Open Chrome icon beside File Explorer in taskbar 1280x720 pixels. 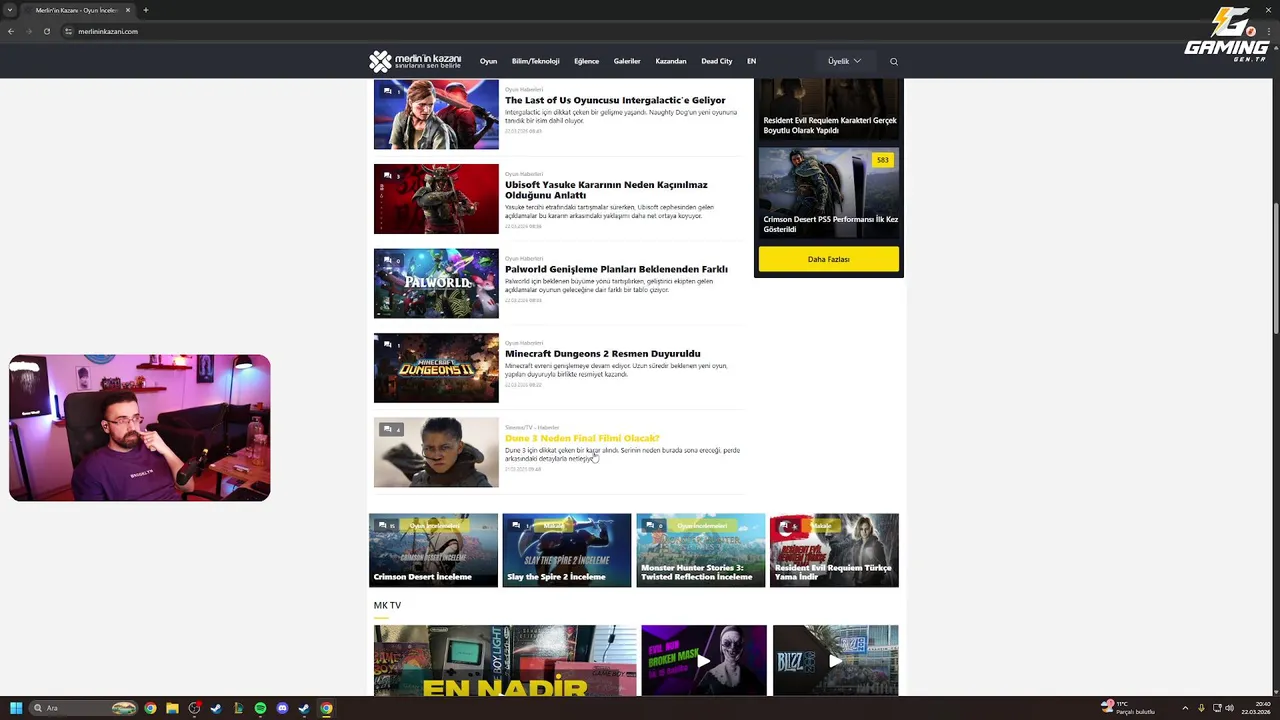point(150,708)
